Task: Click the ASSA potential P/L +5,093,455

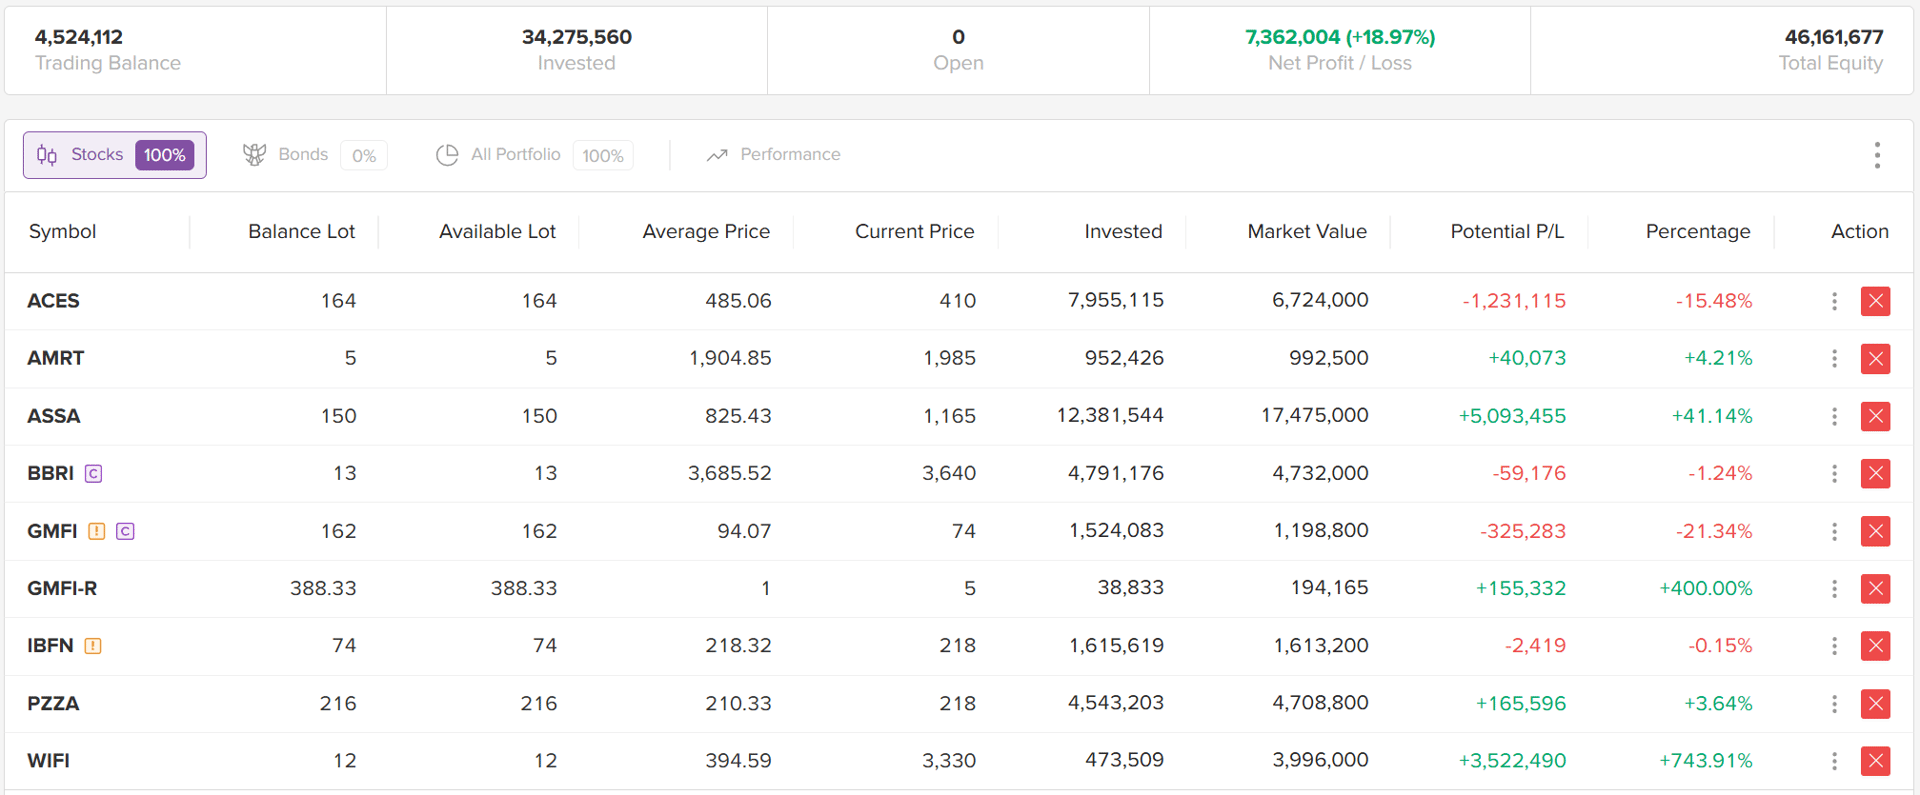Action: pyautogui.click(x=1512, y=416)
